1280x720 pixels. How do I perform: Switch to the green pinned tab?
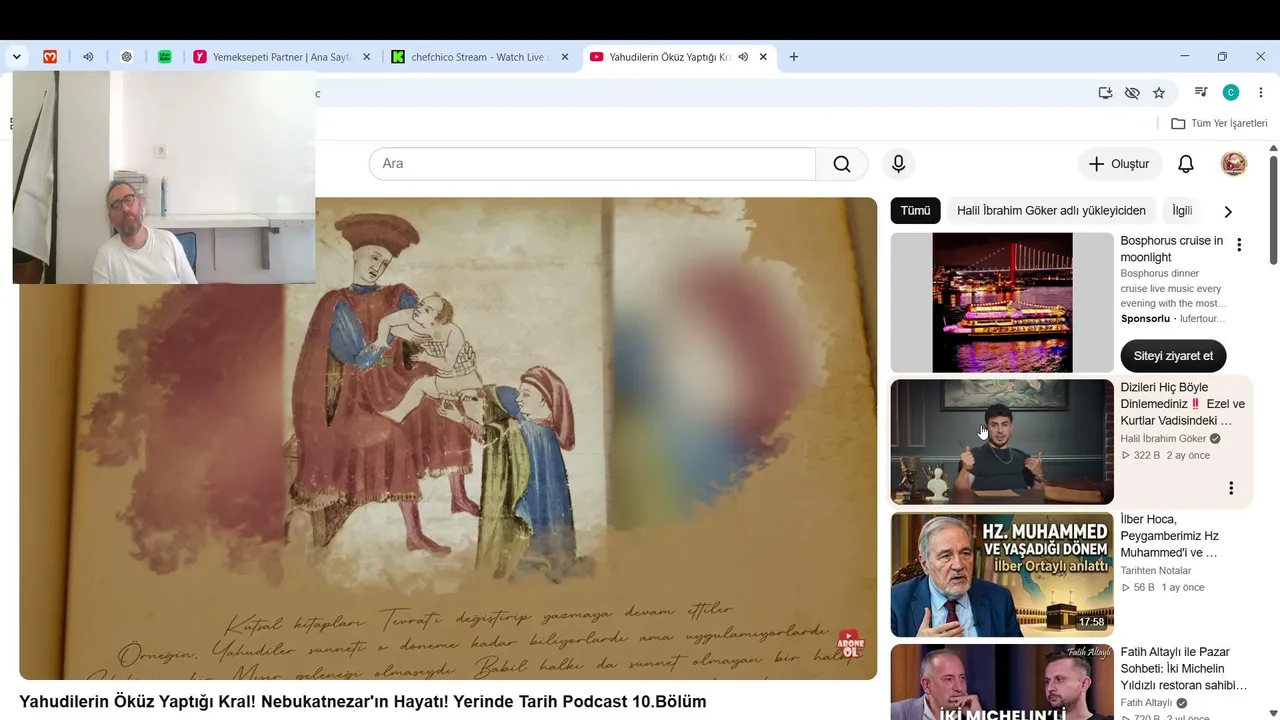click(165, 57)
